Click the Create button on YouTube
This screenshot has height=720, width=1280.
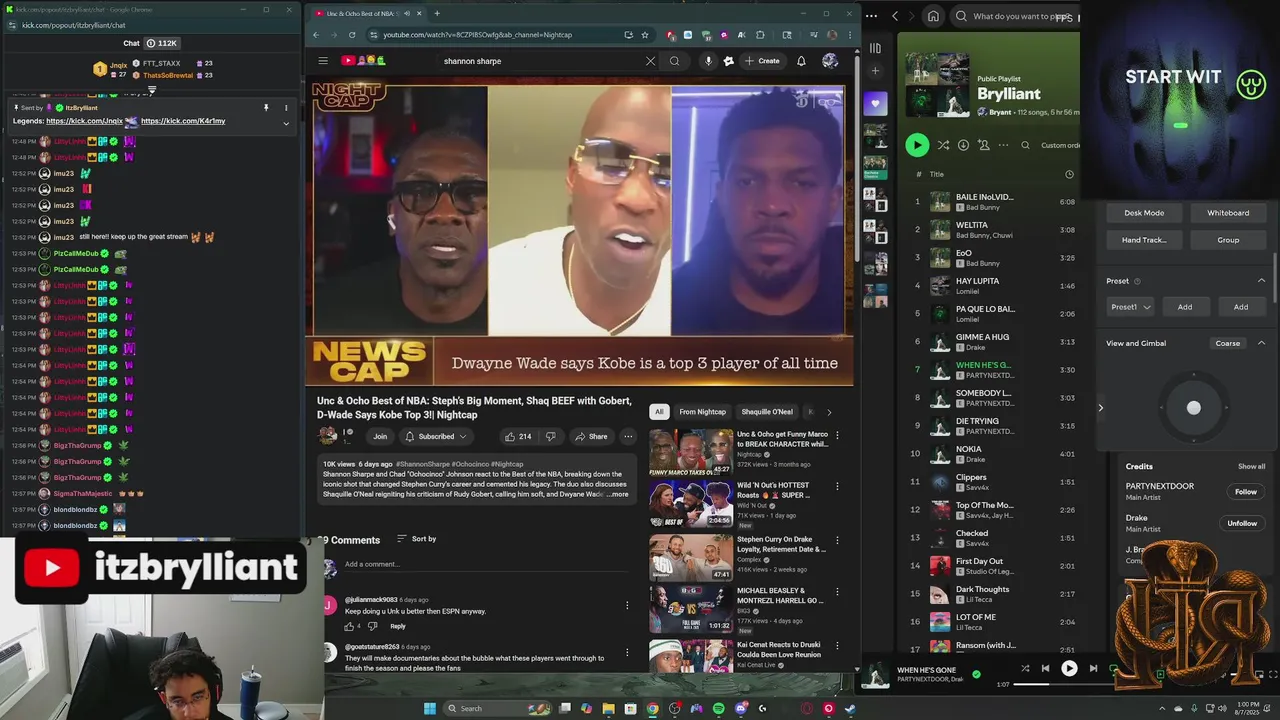(762, 61)
